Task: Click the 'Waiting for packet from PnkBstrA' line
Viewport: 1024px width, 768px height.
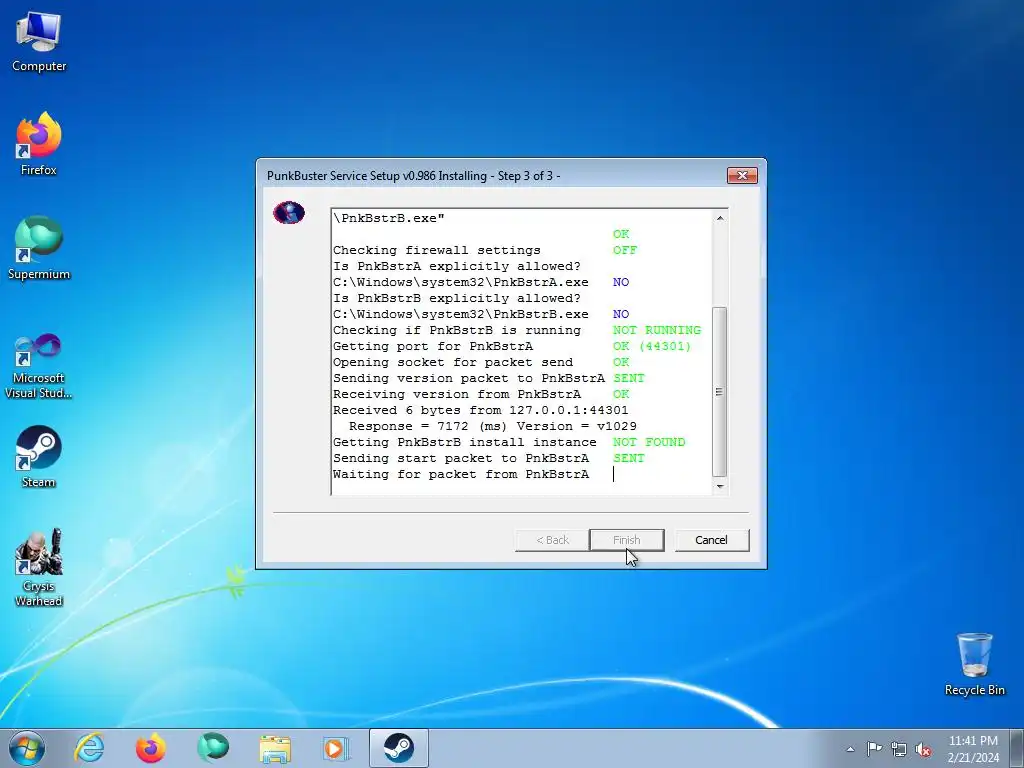Action: coord(461,474)
